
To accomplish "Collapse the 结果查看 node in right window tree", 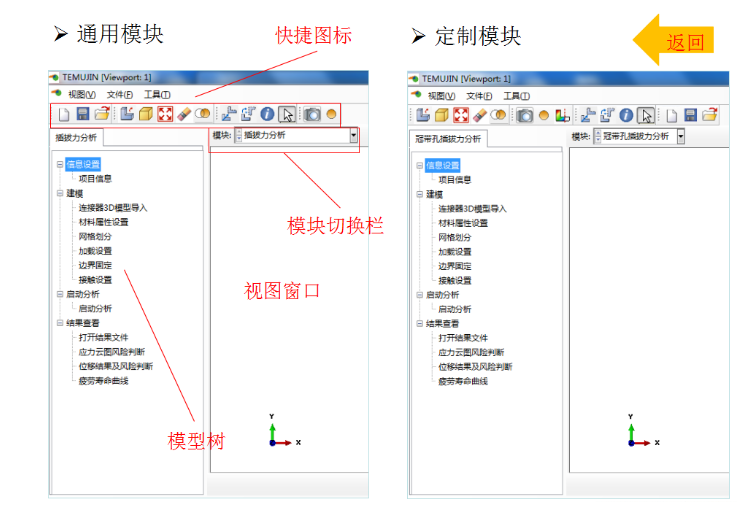I will pyautogui.click(x=420, y=324).
